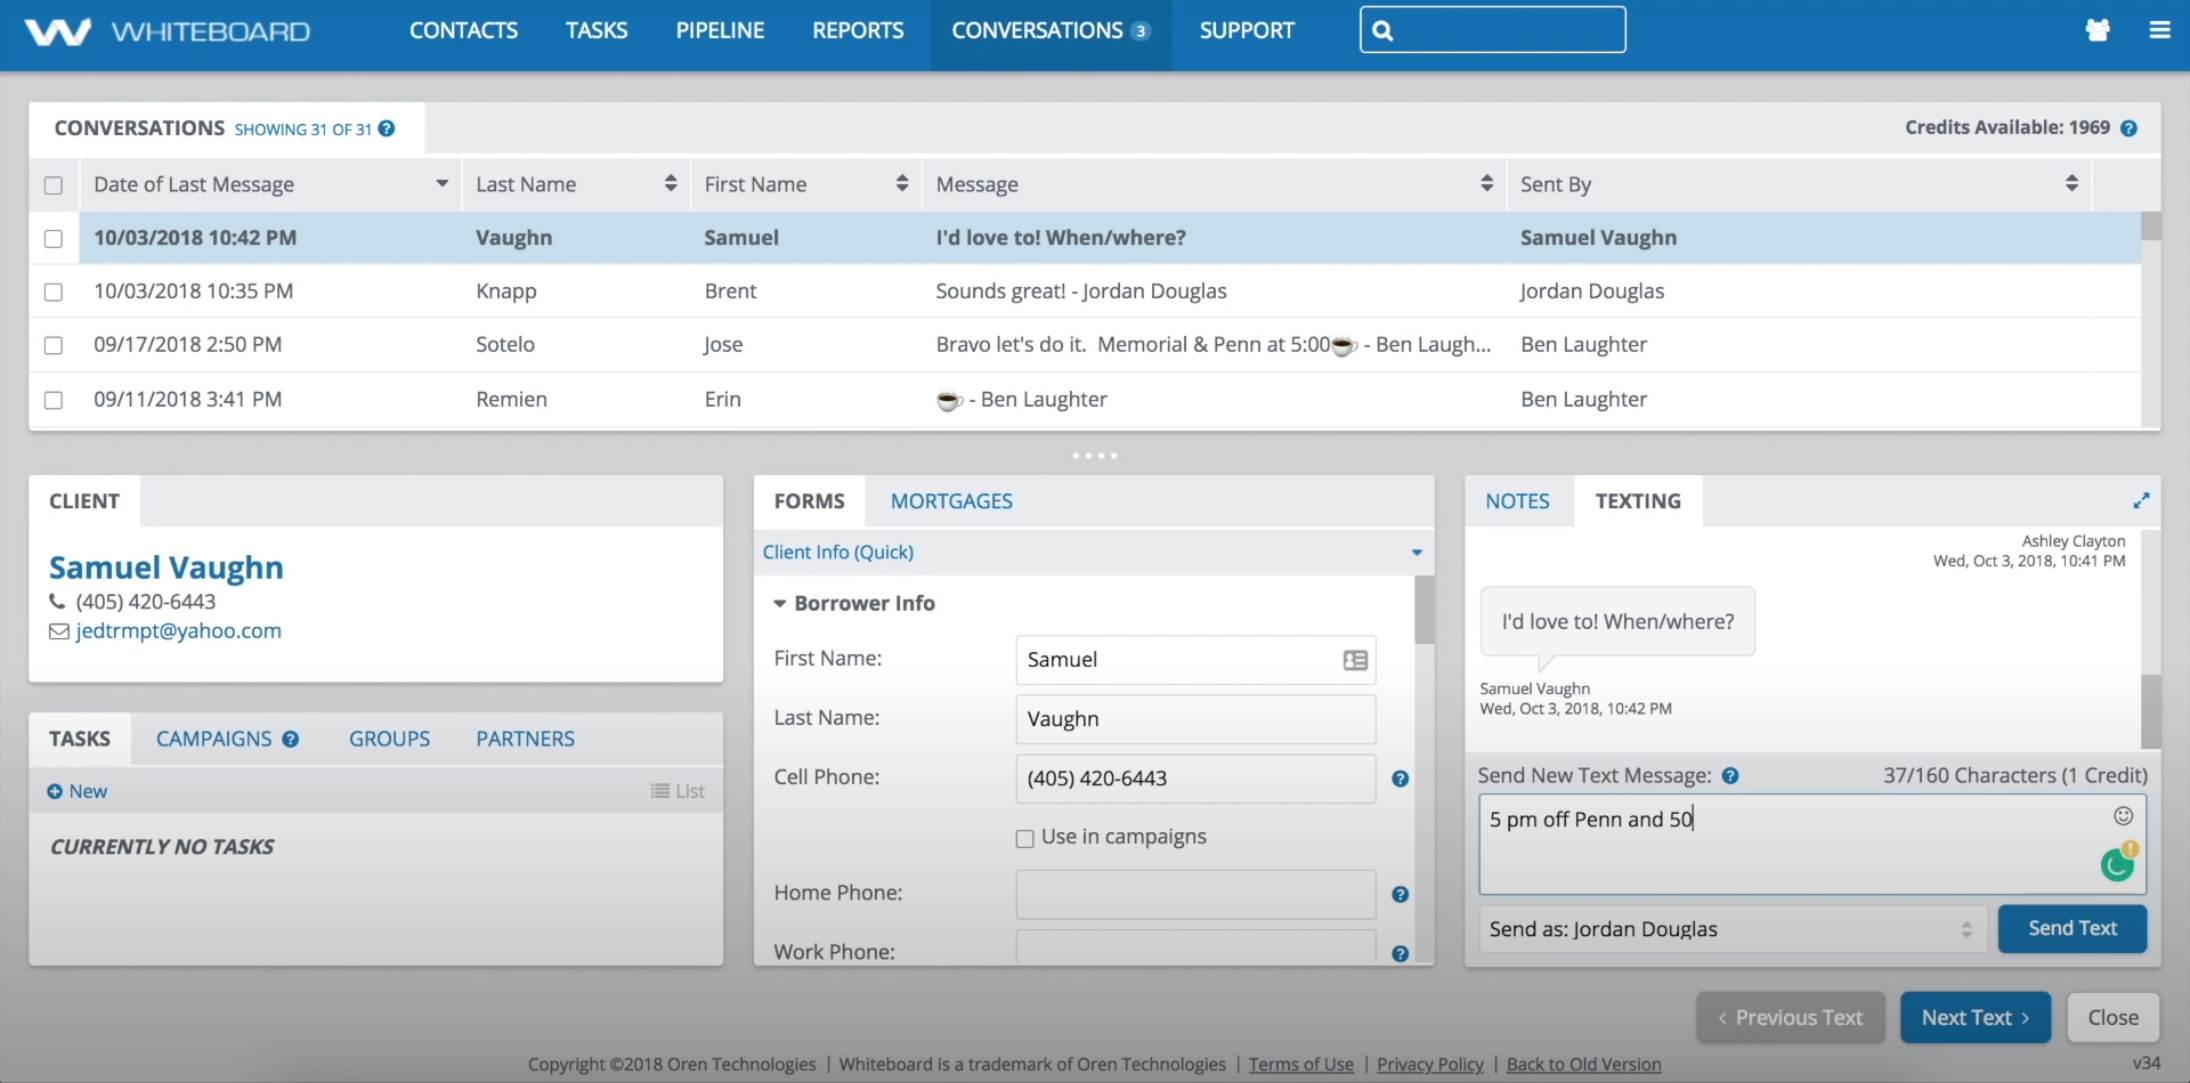Image resolution: width=2190 pixels, height=1083 pixels.
Task: Open the hamburger menu icon
Action: 2160,30
